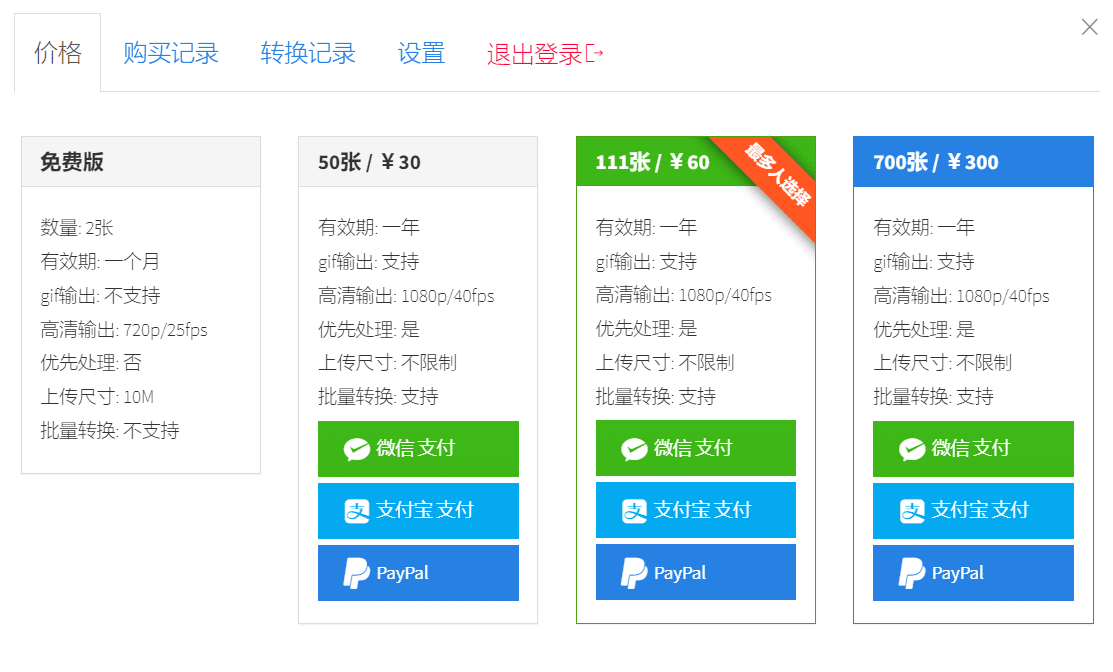Open the 设置 tab
Image resolution: width=1113 pixels, height=672 pixels.
click(421, 54)
